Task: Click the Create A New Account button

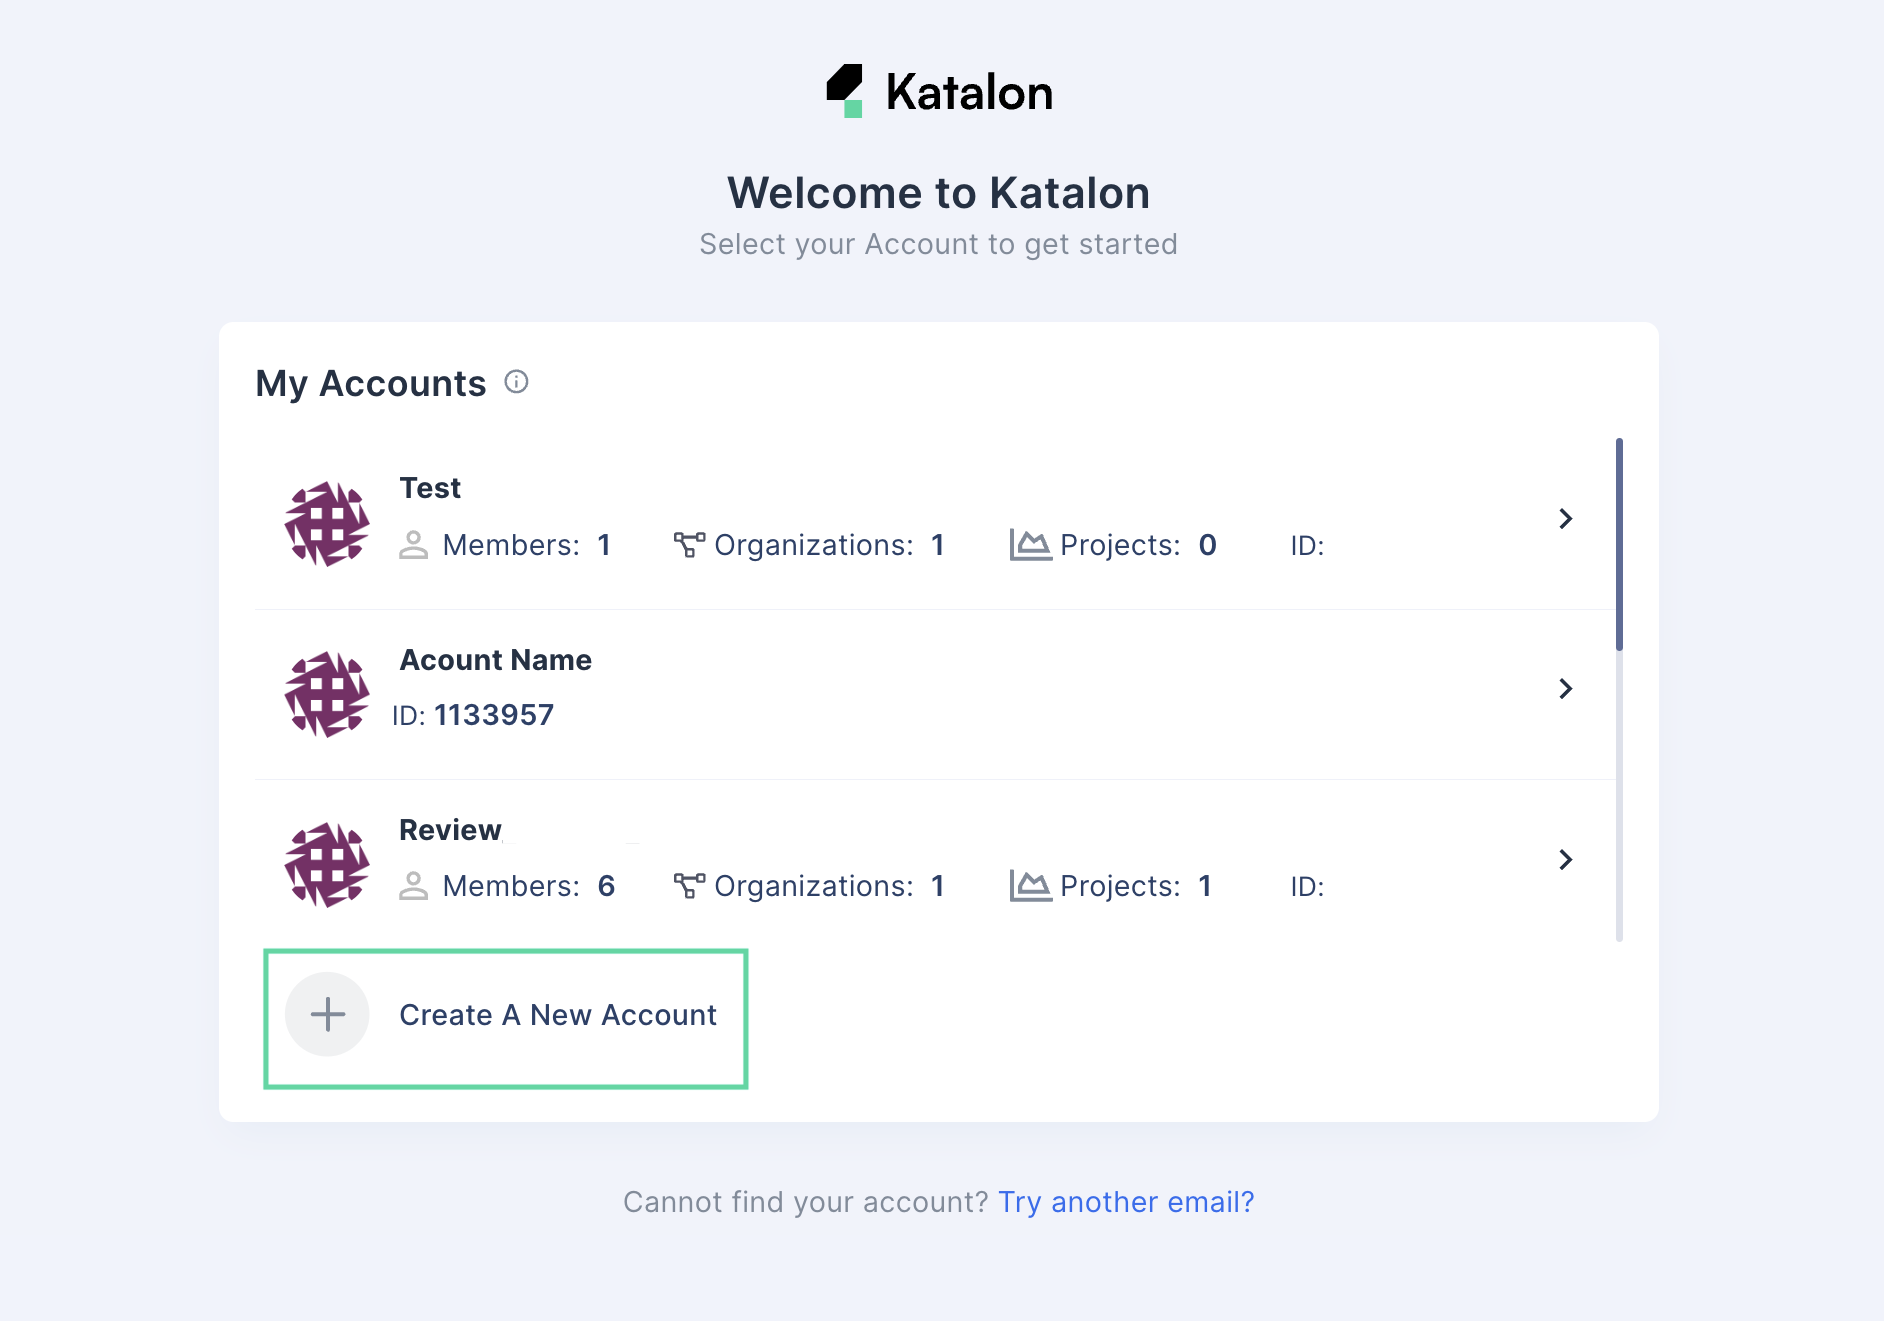Action: pos(506,1016)
